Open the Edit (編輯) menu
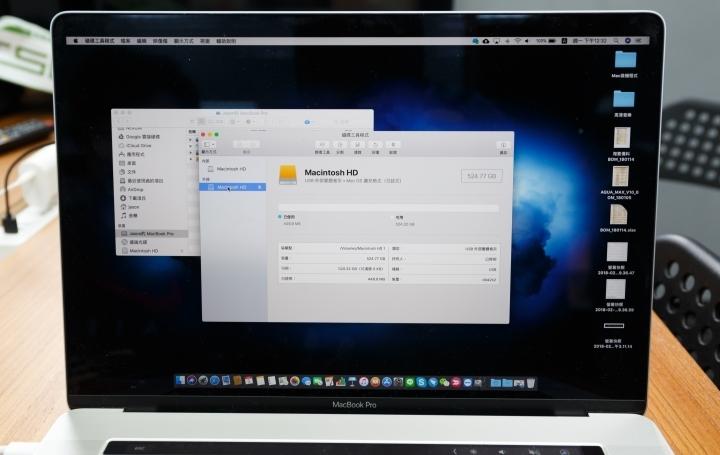Viewport: 720px width, 455px height. (141, 41)
